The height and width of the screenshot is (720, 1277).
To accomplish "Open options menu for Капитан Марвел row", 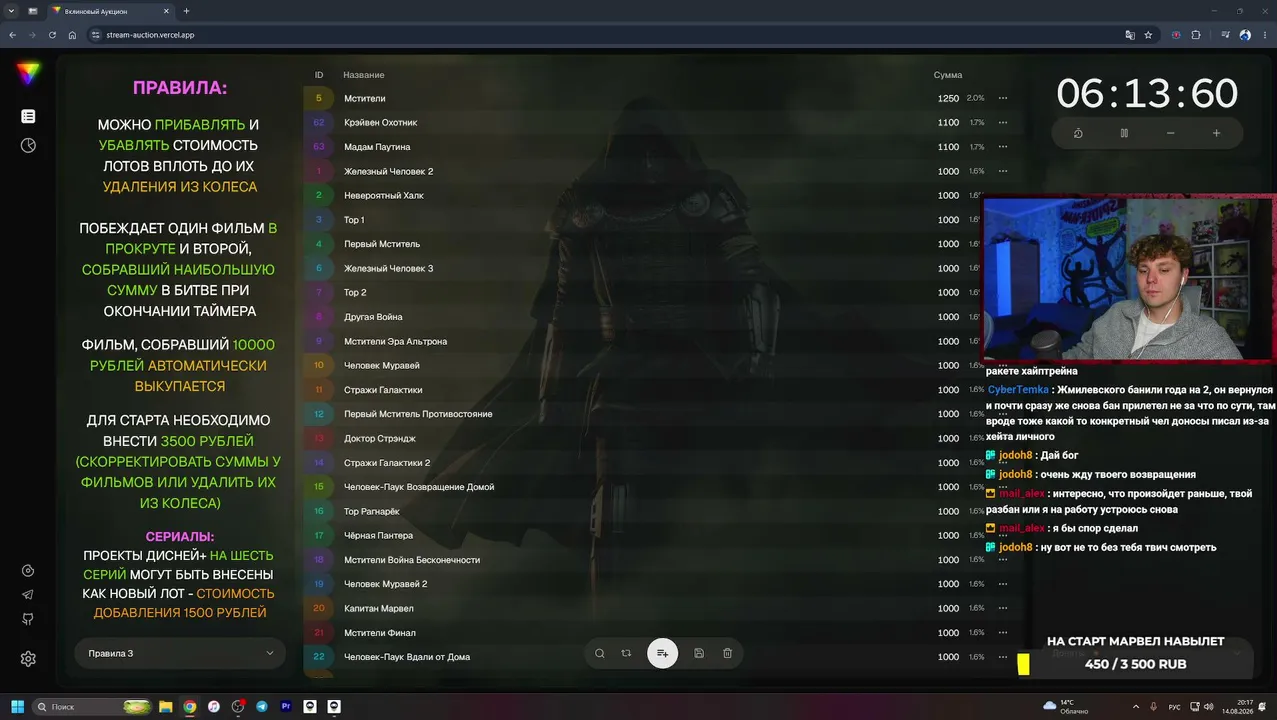I will [1003, 608].
